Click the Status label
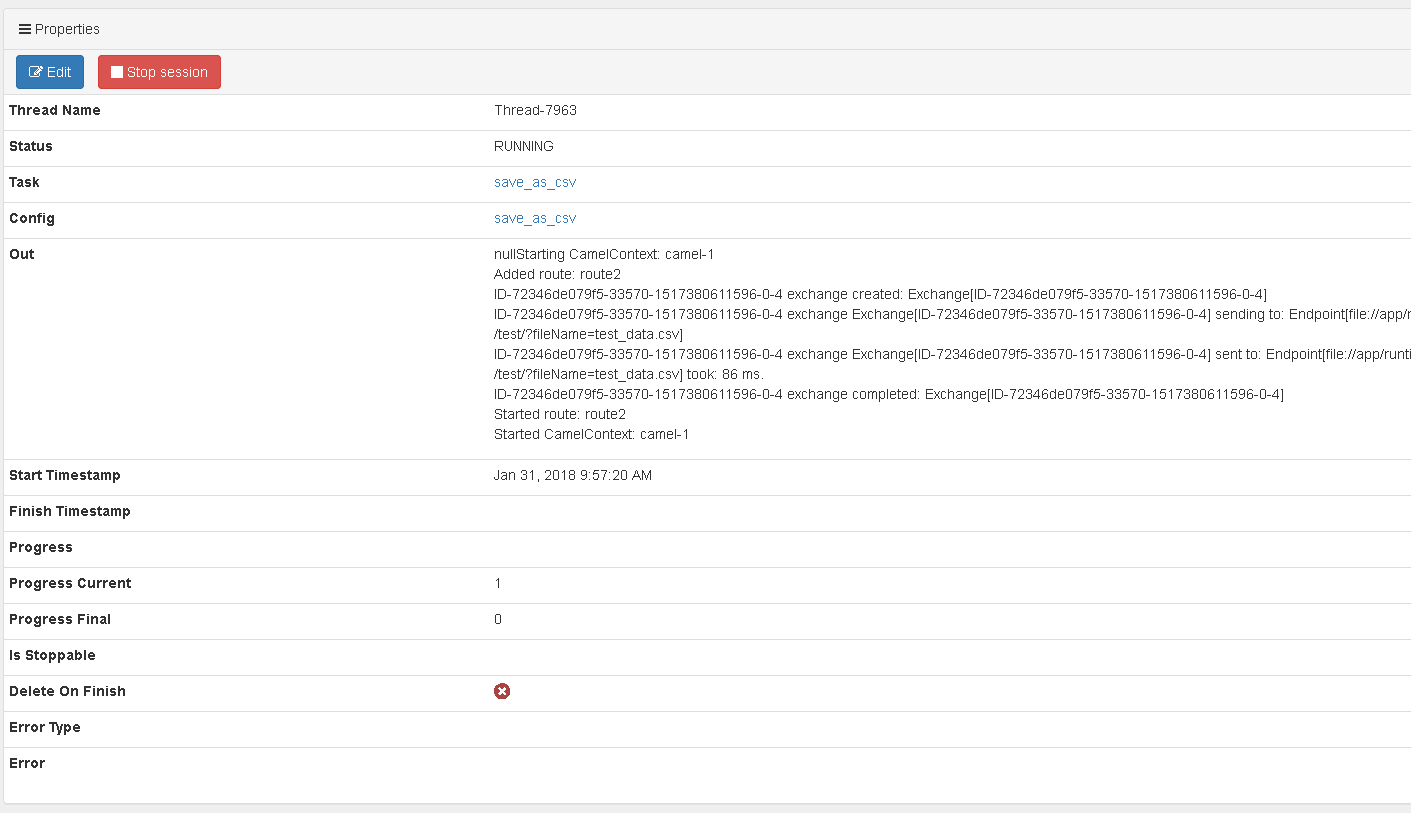The height and width of the screenshot is (813, 1411). point(31,146)
